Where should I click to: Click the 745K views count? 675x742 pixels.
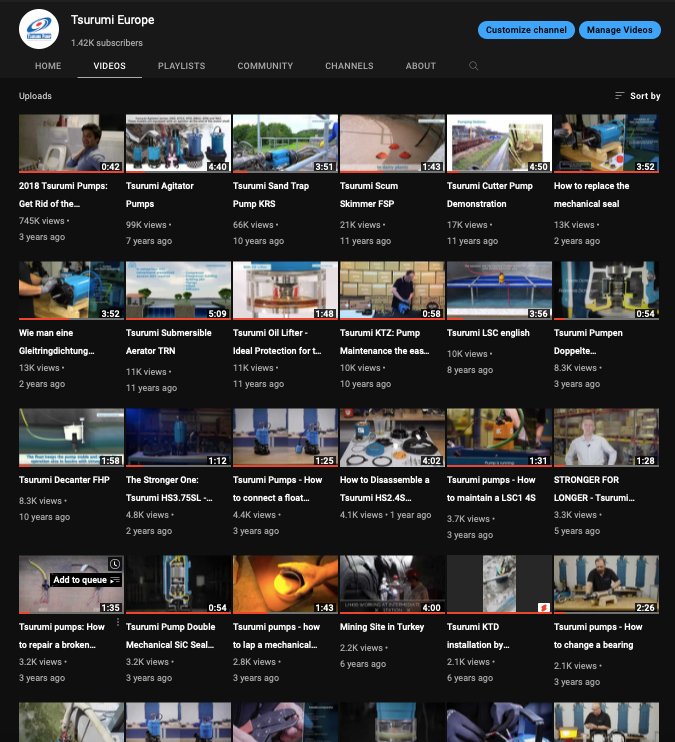(41, 221)
